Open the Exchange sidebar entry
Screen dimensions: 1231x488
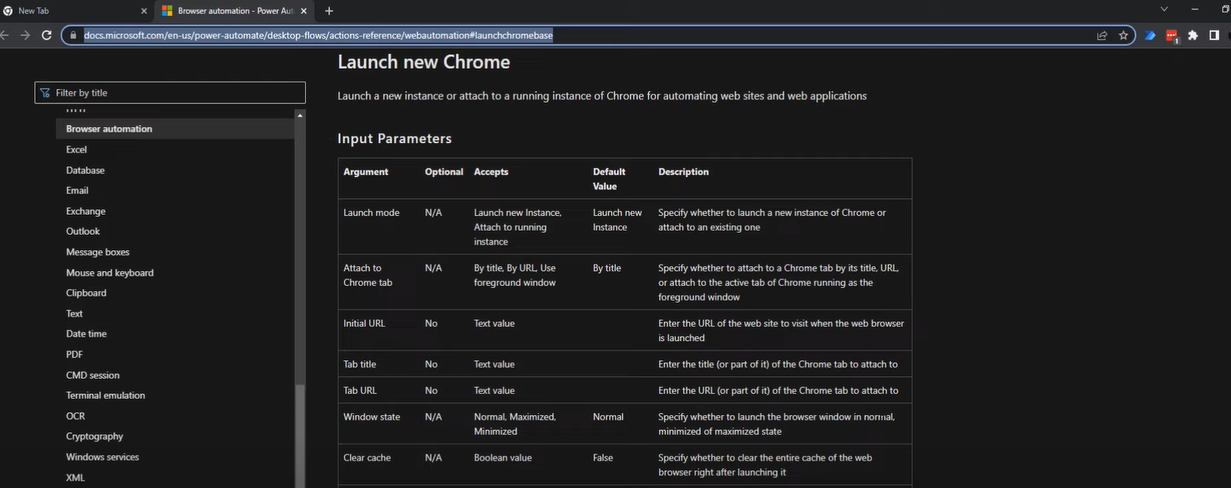click(x=86, y=211)
